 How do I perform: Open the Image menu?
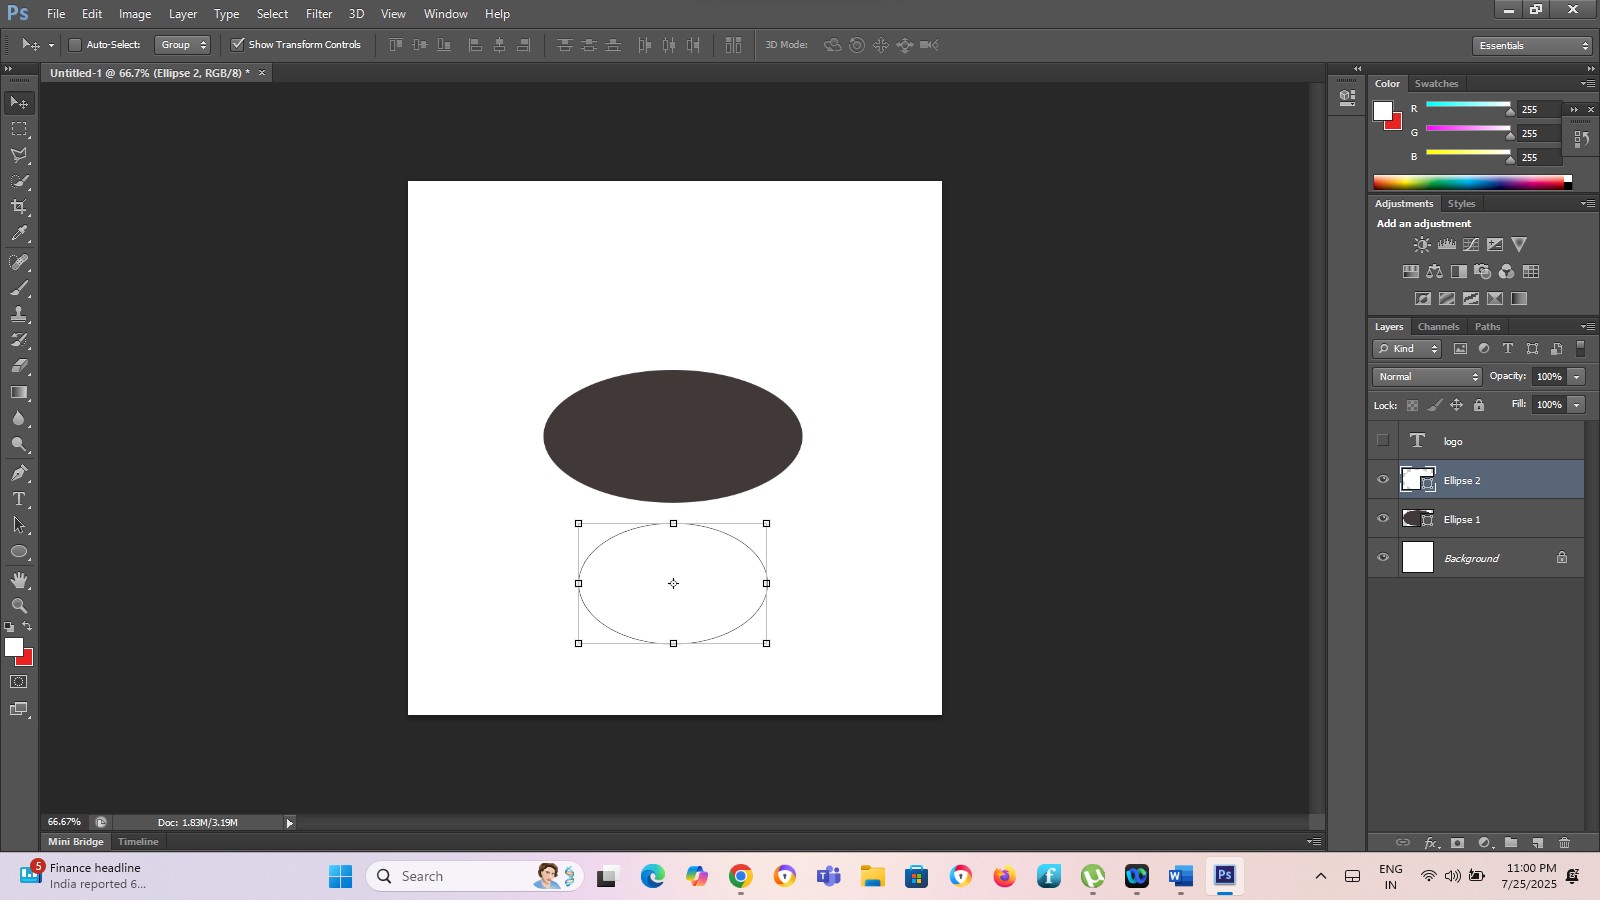[x=135, y=14]
